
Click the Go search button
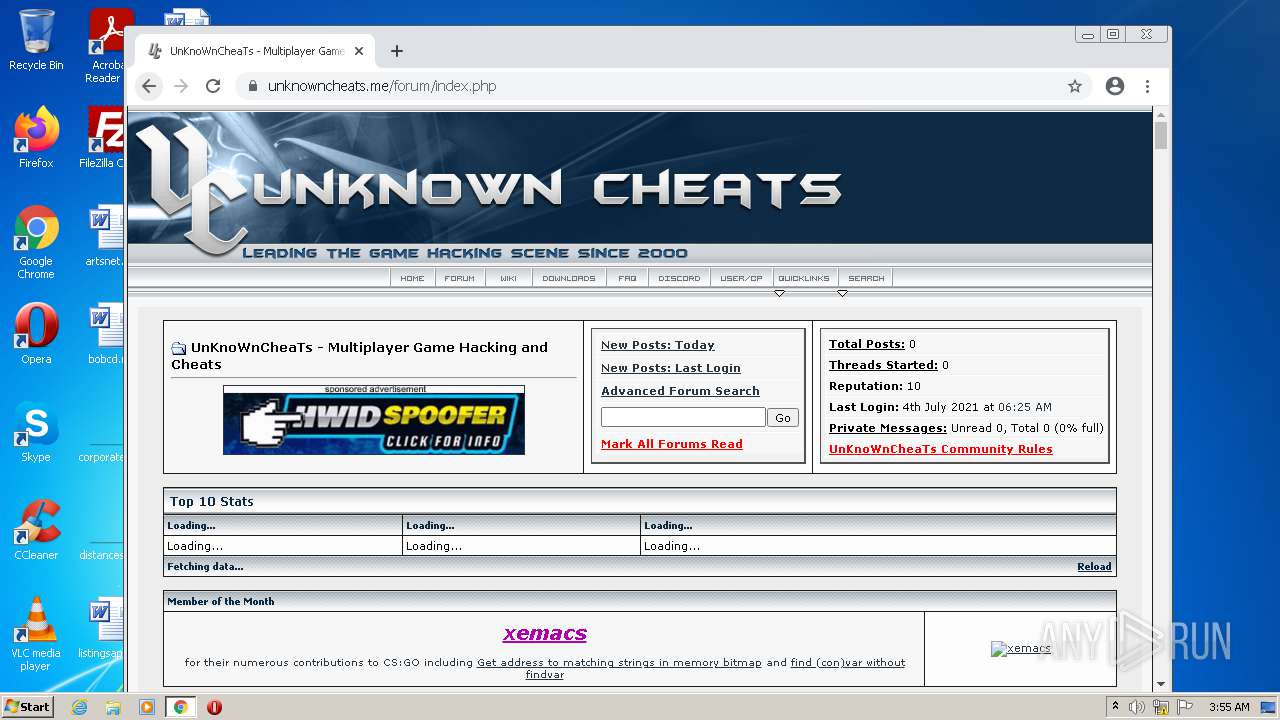[783, 418]
